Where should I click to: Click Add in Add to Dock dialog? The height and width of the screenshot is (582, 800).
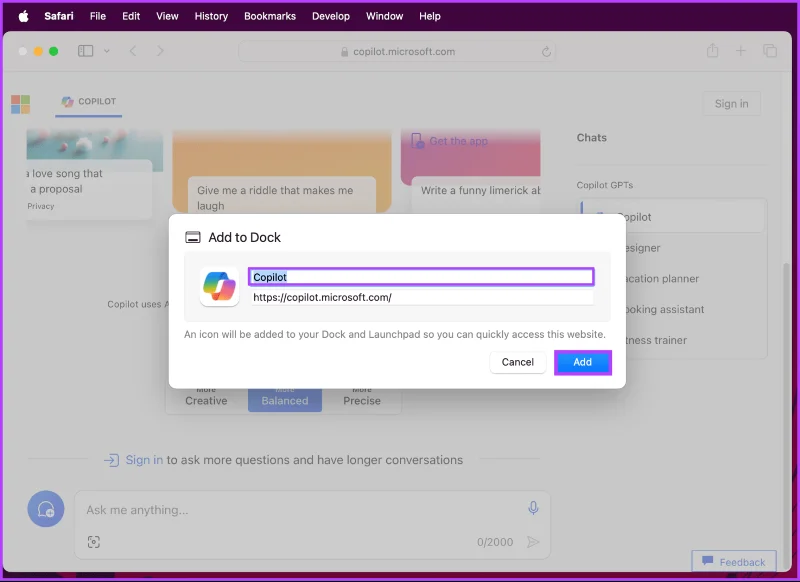point(583,362)
